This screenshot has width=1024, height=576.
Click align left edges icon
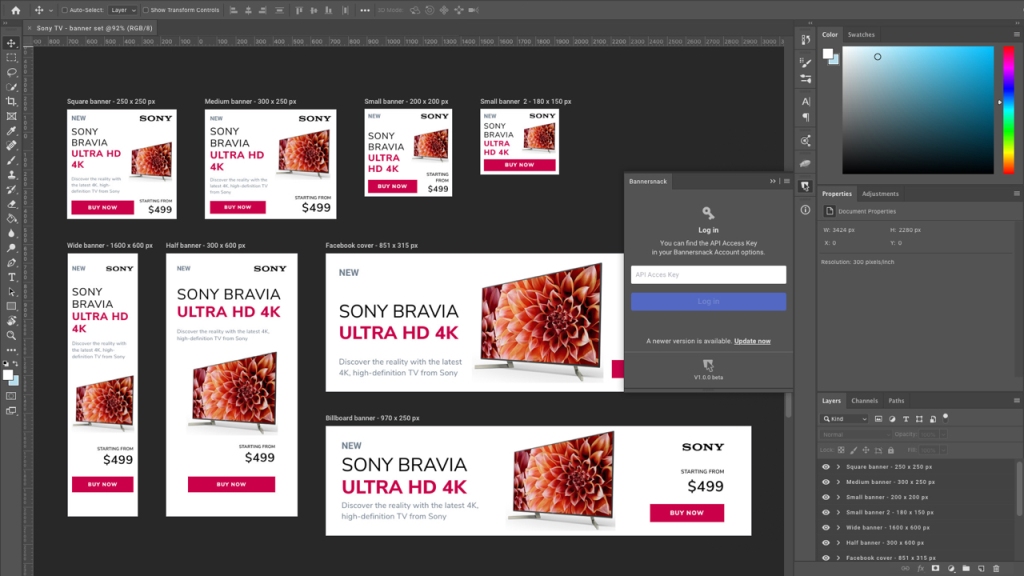tap(233, 10)
